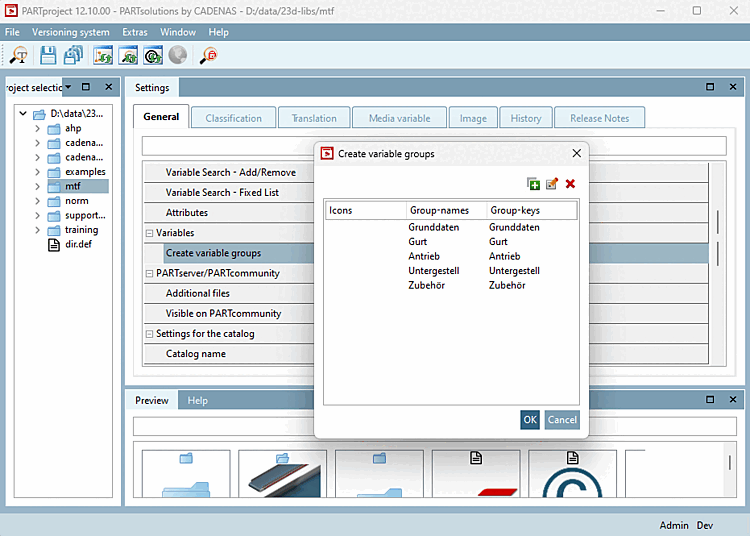Image resolution: width=750 pixels, height=536 pixels.
Task: Click the pencil edit group icon
Action: click(552, 184)
